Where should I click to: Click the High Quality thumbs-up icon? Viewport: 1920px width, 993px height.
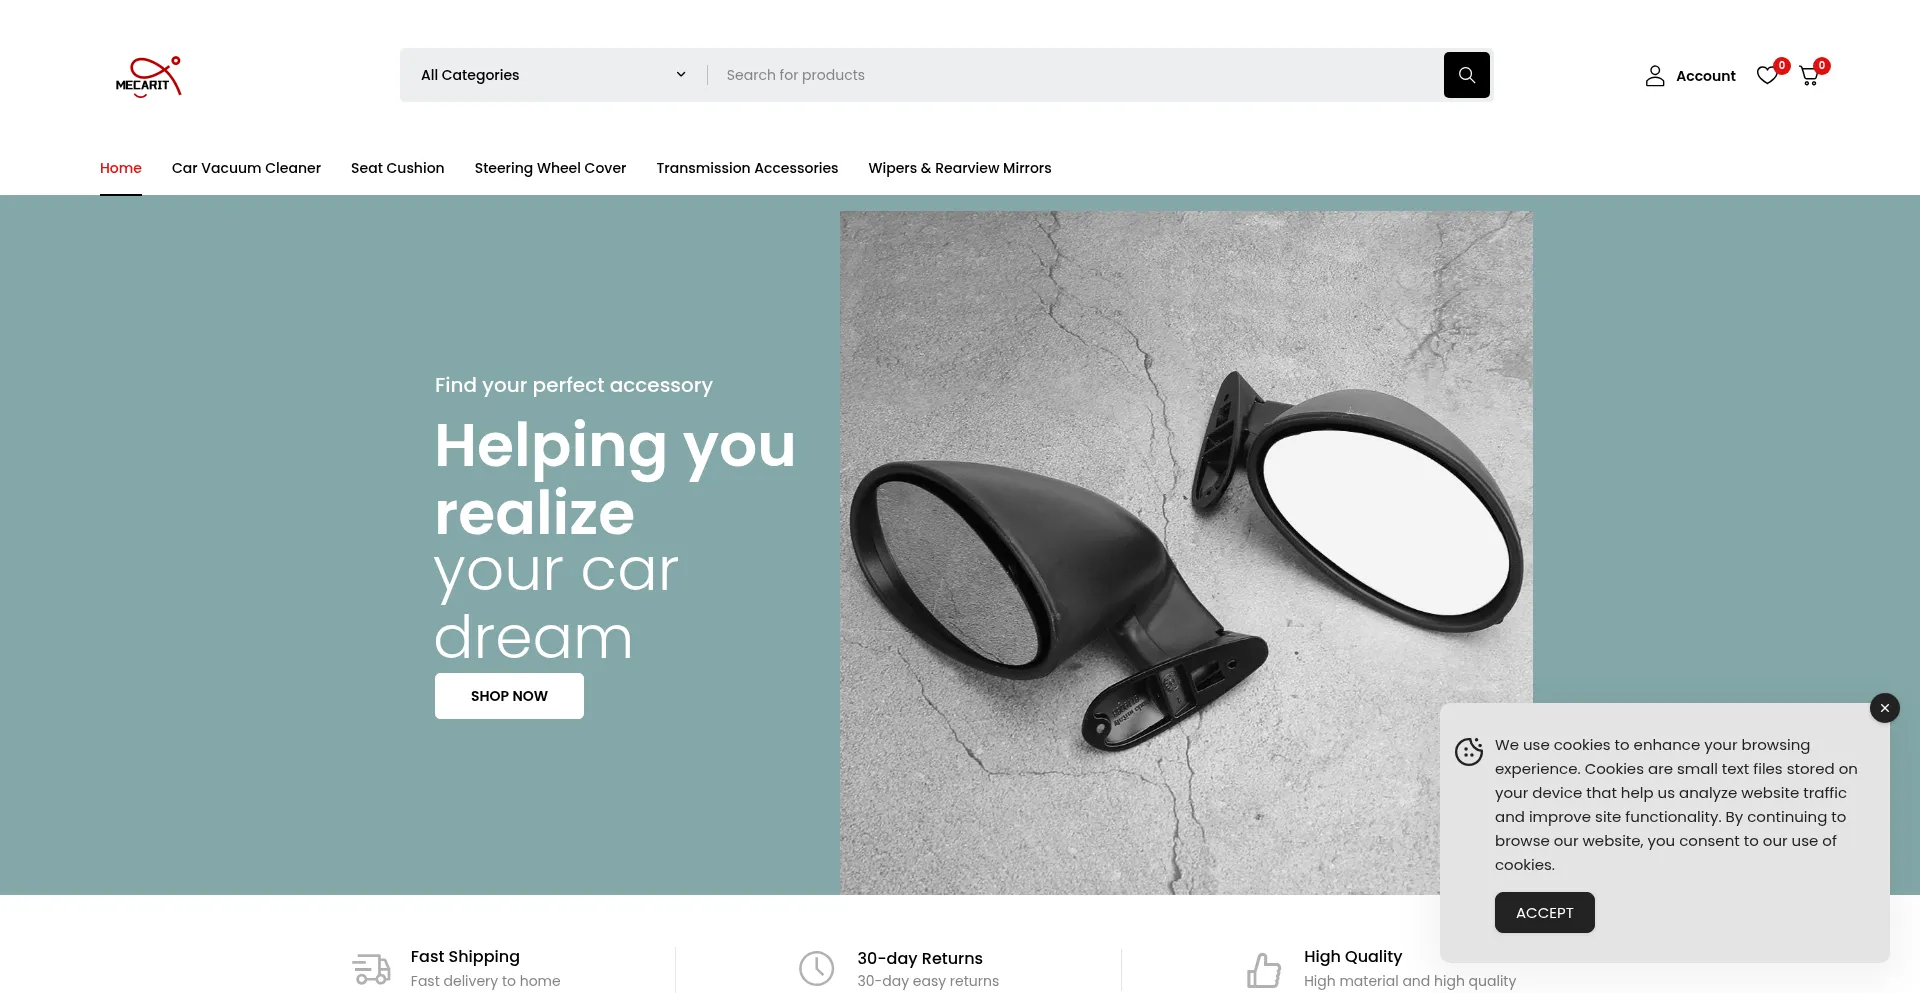(1264, 969)
